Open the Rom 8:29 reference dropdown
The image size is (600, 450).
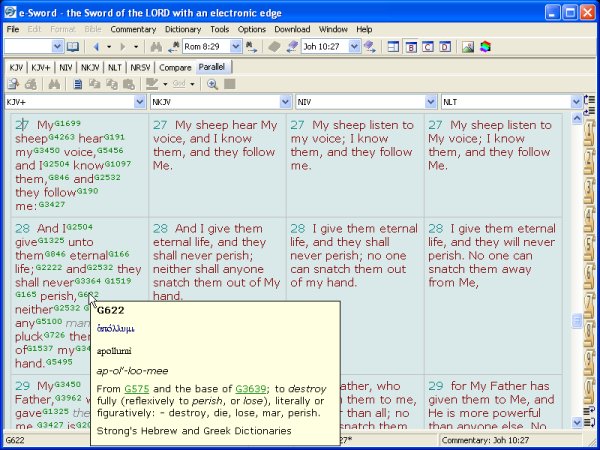click(x=235, y=47)
